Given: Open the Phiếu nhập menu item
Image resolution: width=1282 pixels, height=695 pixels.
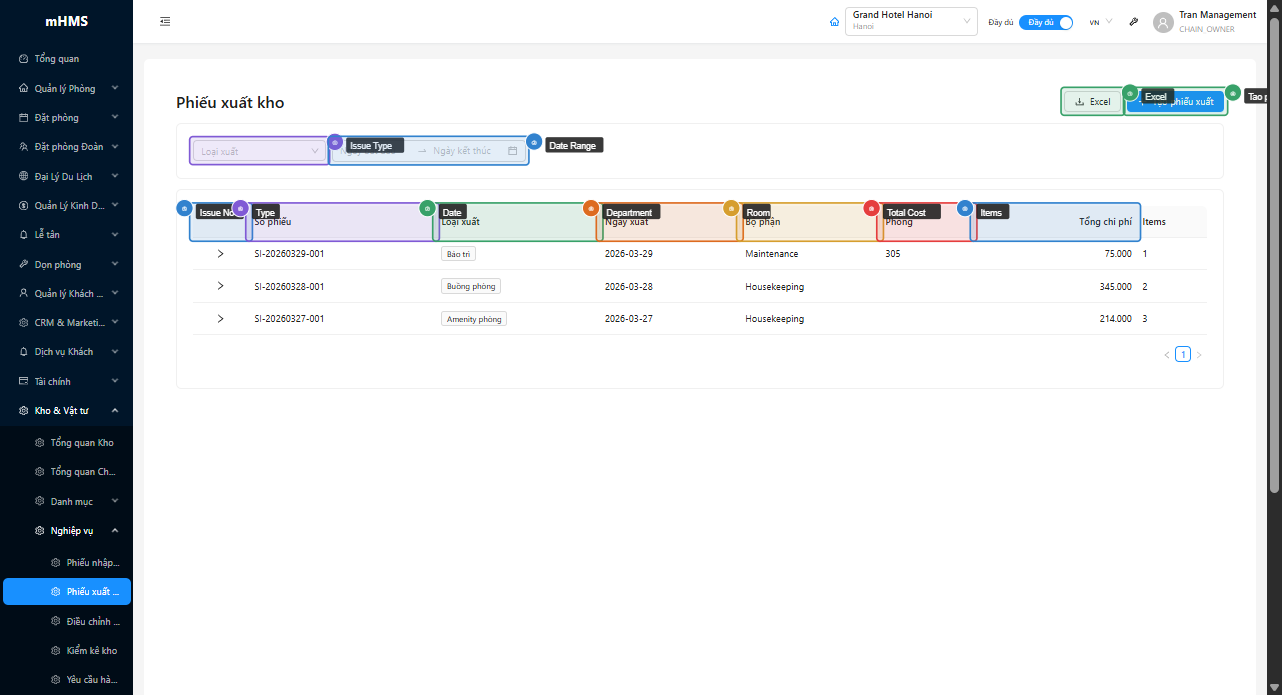Looking at the screenshot, I should coord(92,563).
